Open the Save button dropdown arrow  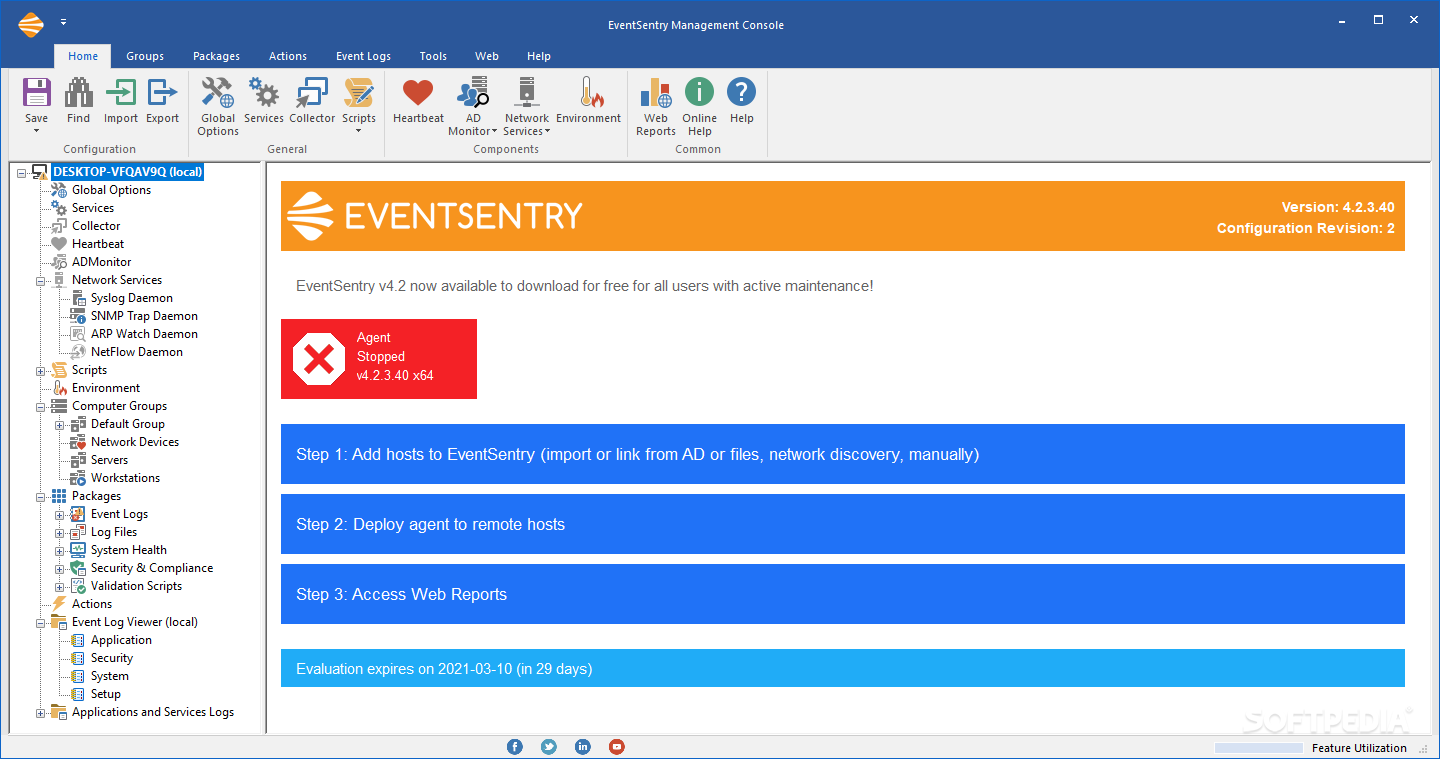pyautogui.click(x=36, y=131)
